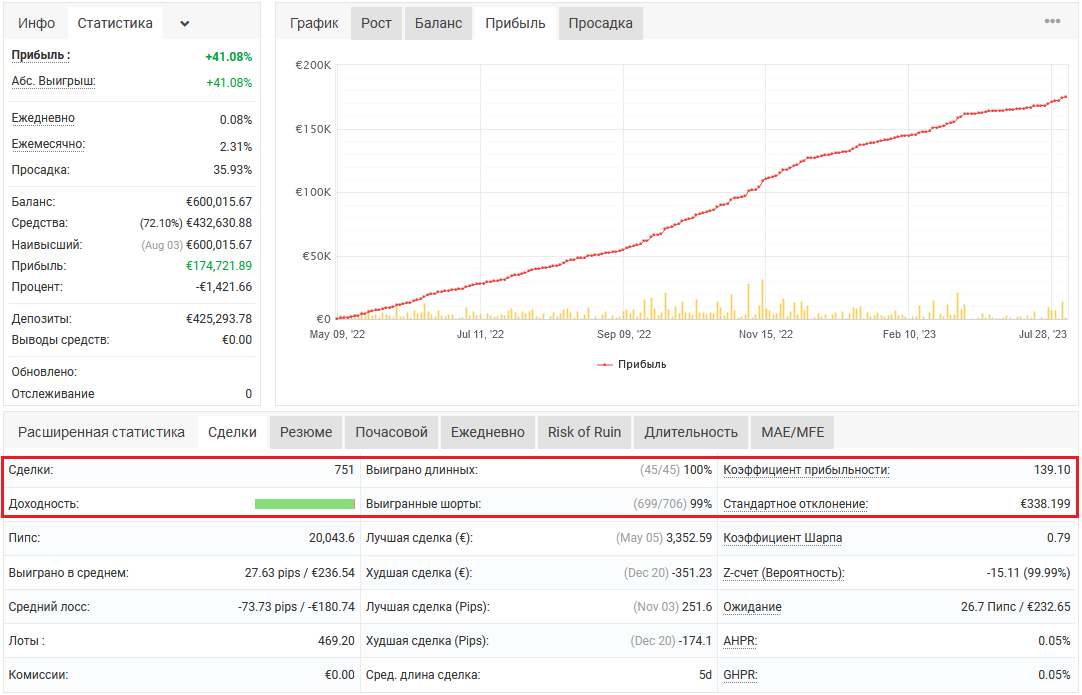Expand the dropdown chevron beside Статистика
Viewport: 1082px width, 695px height.
pyautogui.click(x=184, y=23)
